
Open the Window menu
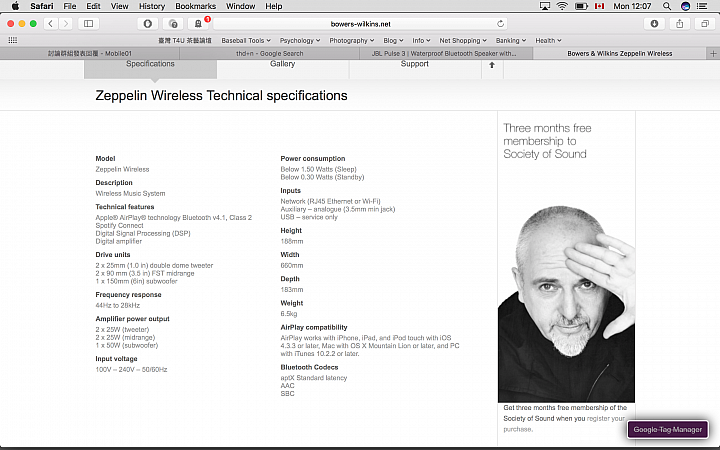(x=241, y=6)
